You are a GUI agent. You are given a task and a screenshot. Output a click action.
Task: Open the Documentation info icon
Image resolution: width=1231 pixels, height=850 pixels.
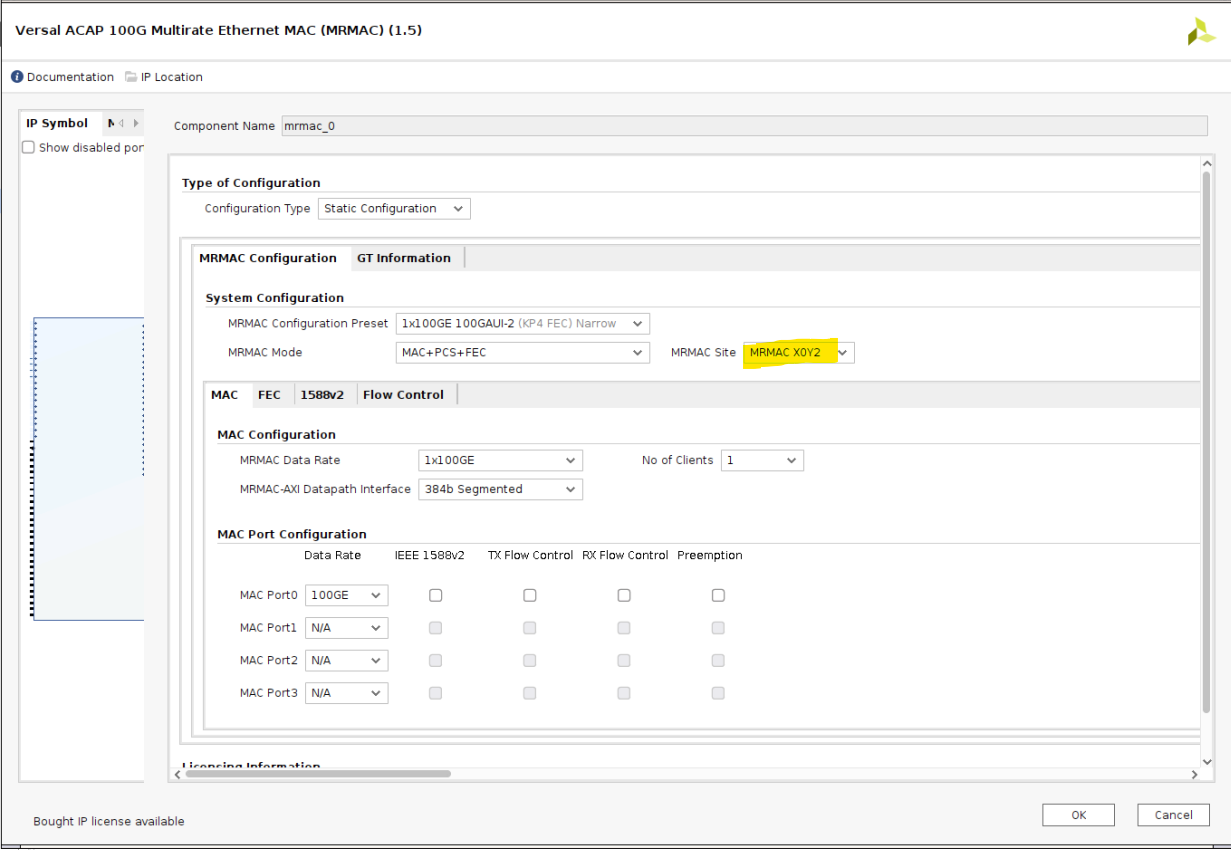click(x=17, y=77)
